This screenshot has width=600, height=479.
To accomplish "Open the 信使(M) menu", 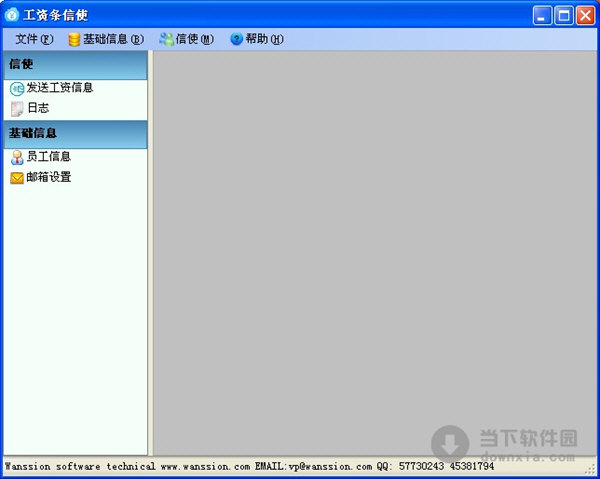I will pos(186,39).
